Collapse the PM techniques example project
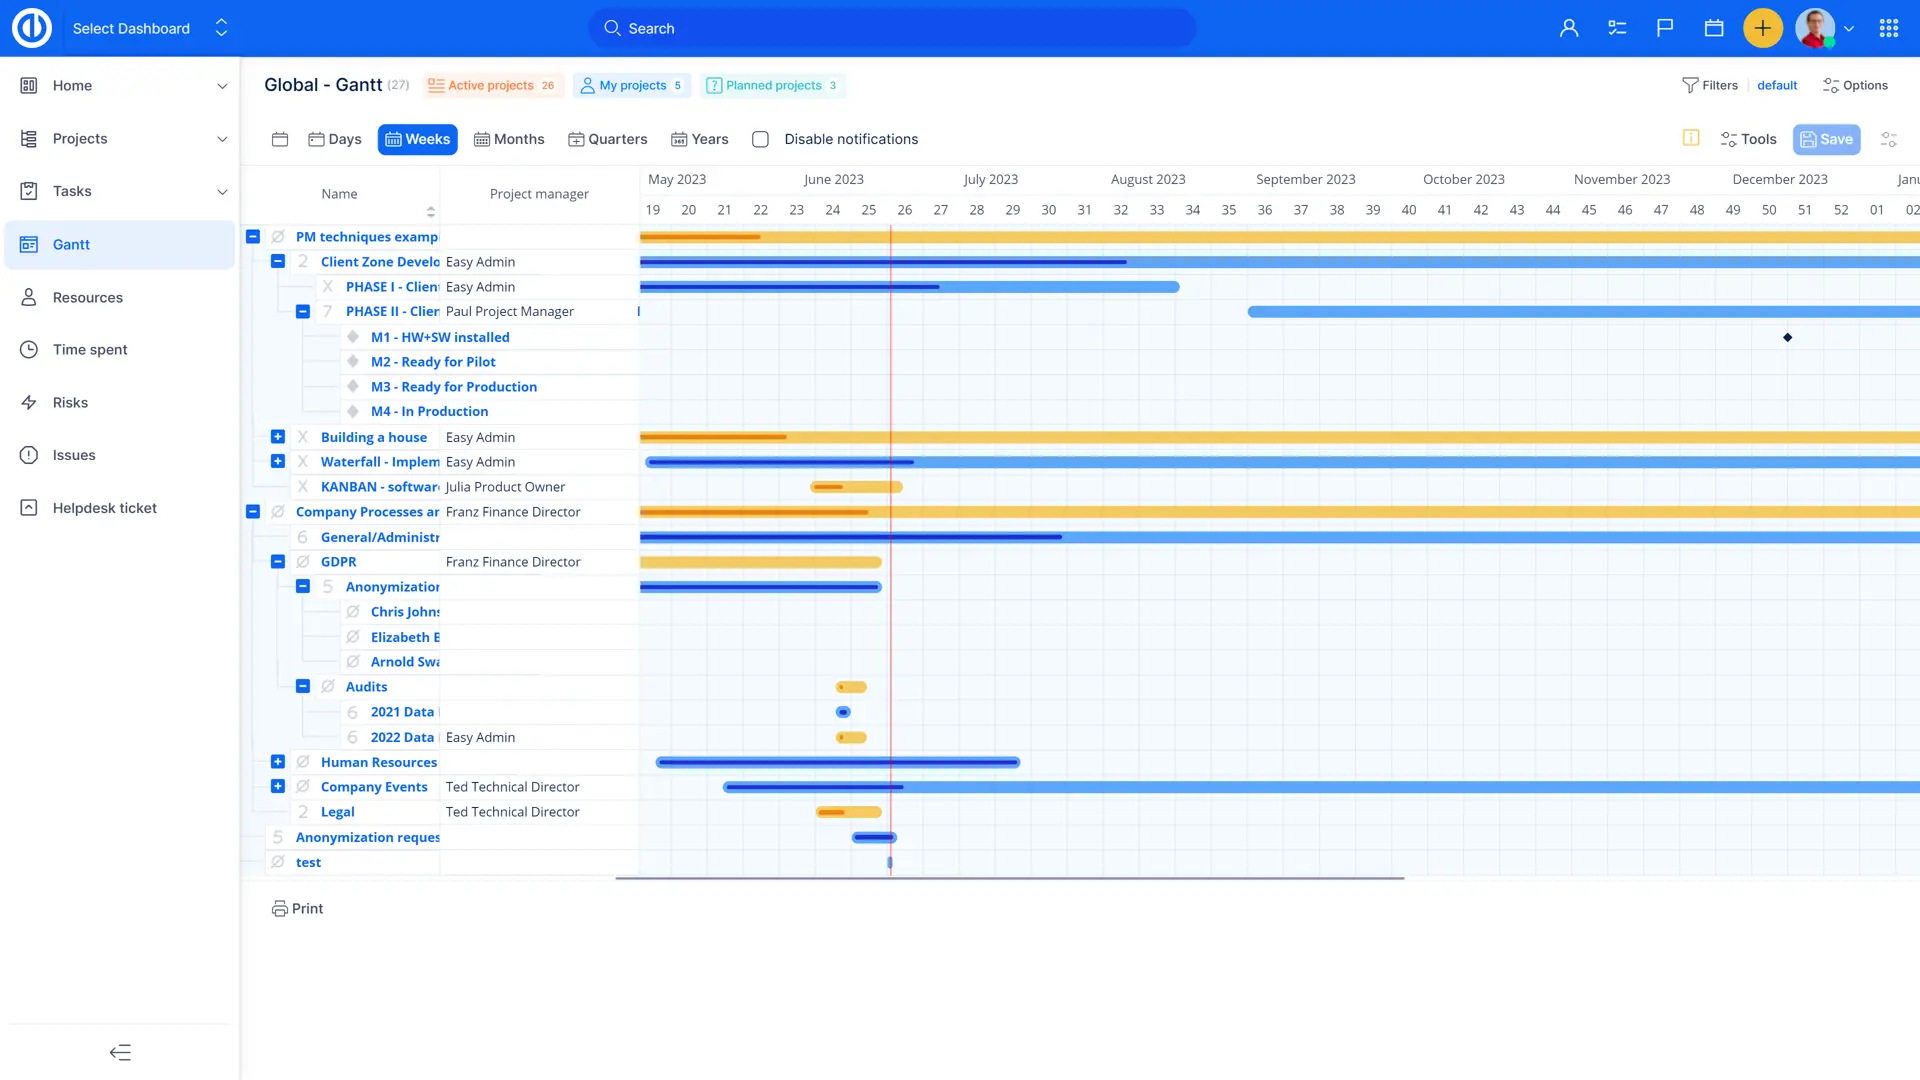Screen dimensions: 1920x1080 pyautogui.click(x=253, y=237)
